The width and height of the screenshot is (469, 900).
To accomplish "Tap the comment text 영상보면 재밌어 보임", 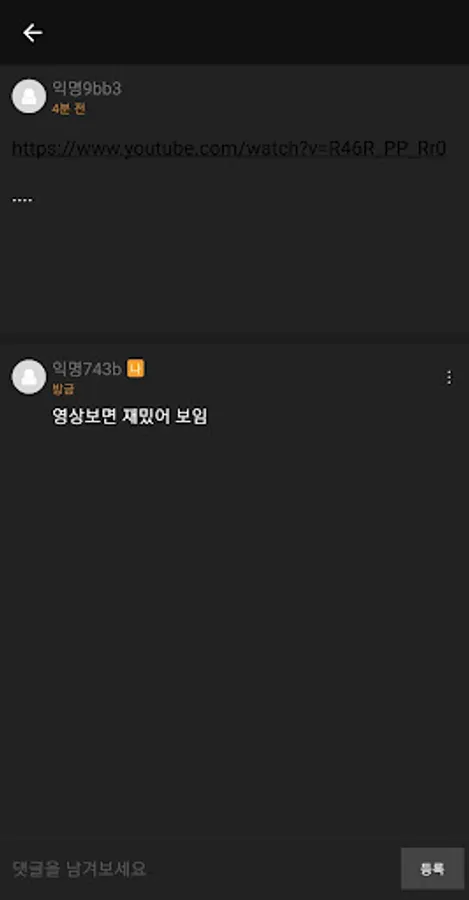I will coord(130,417).
